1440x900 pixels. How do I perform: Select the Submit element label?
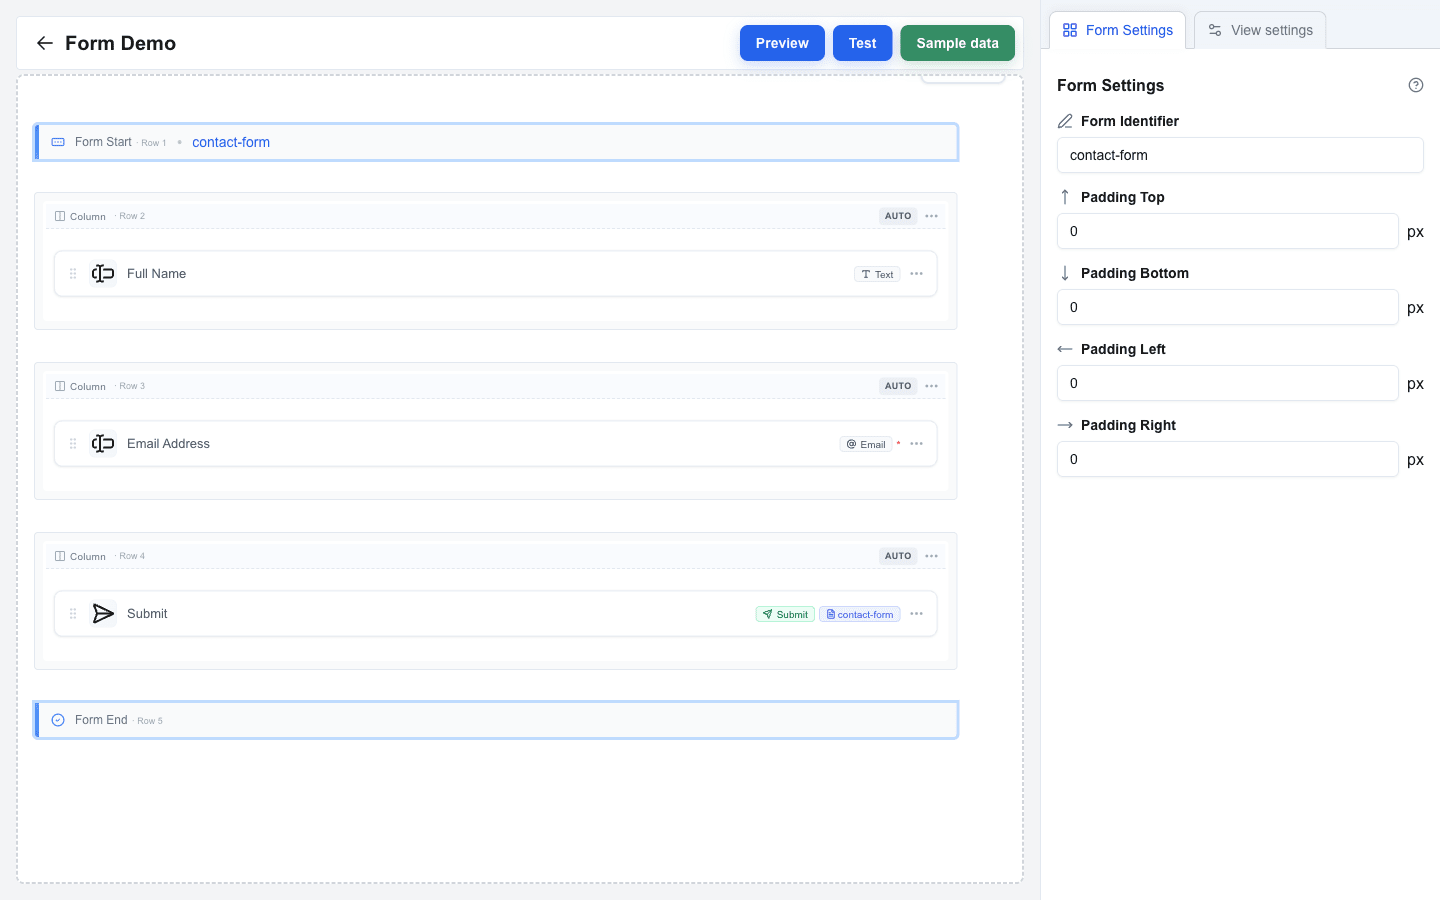pyautogui.click(x=147, y=614)
